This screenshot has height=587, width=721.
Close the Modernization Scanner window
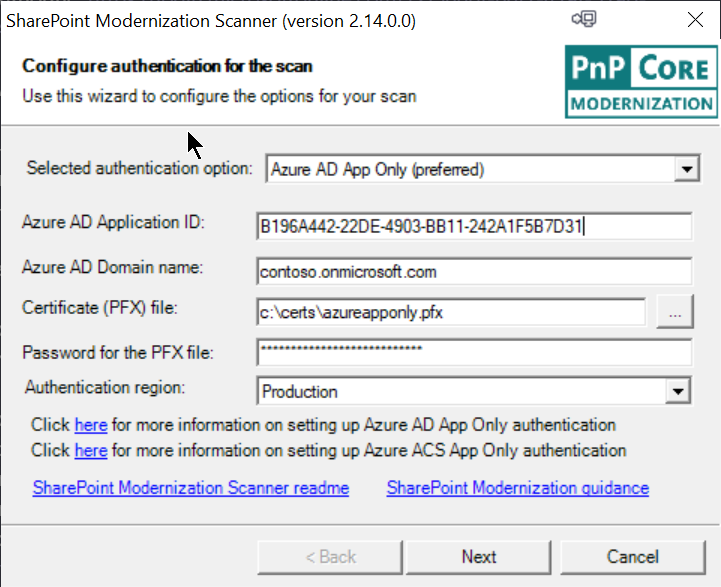695,20
